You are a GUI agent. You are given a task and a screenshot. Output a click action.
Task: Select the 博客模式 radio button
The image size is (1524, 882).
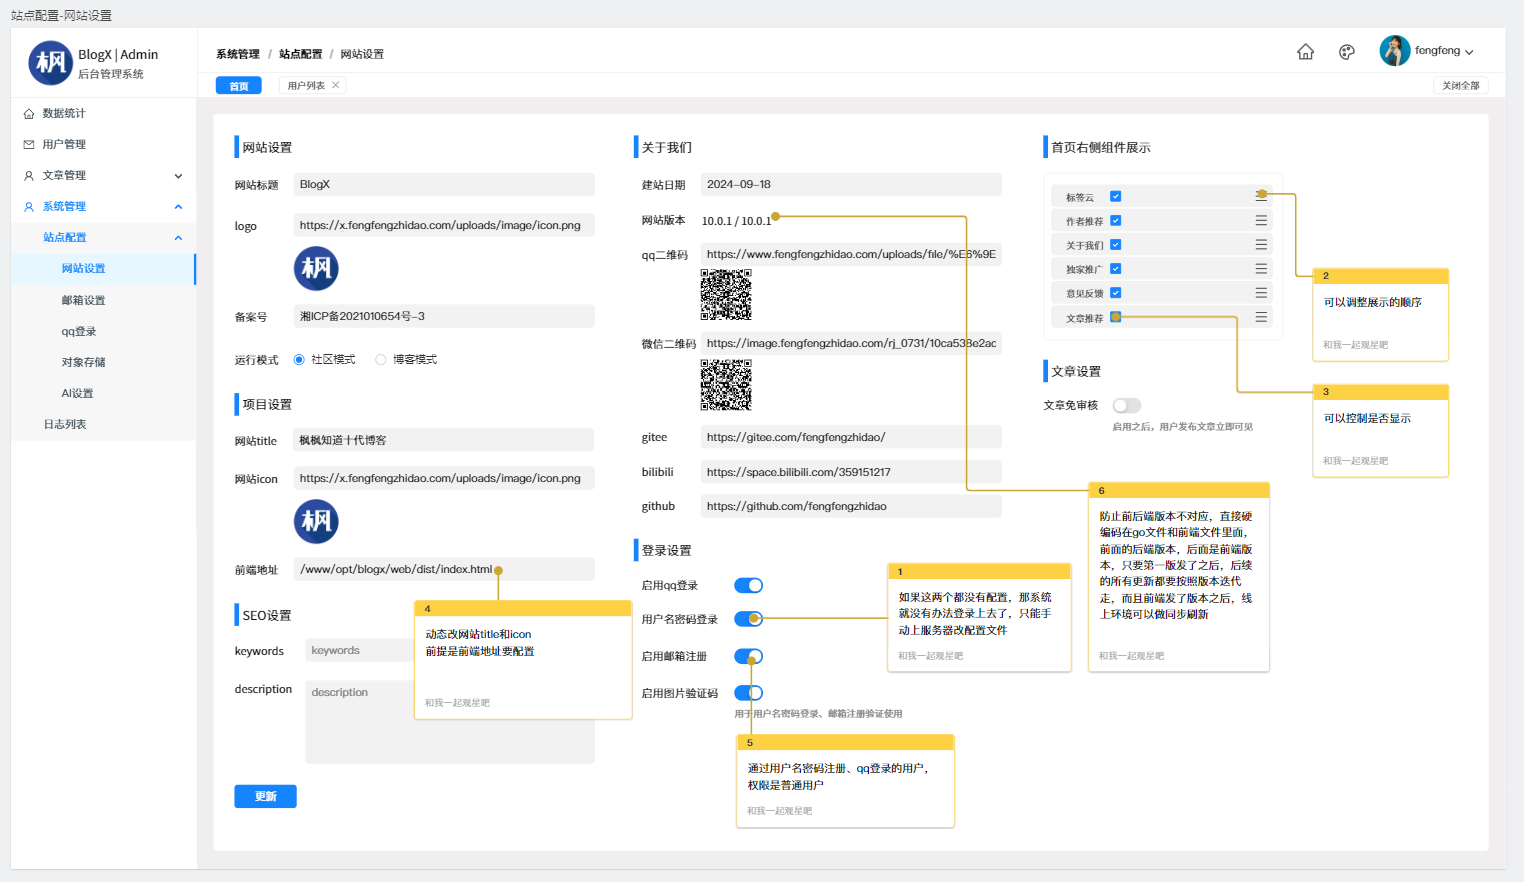(x=381, y=360)
